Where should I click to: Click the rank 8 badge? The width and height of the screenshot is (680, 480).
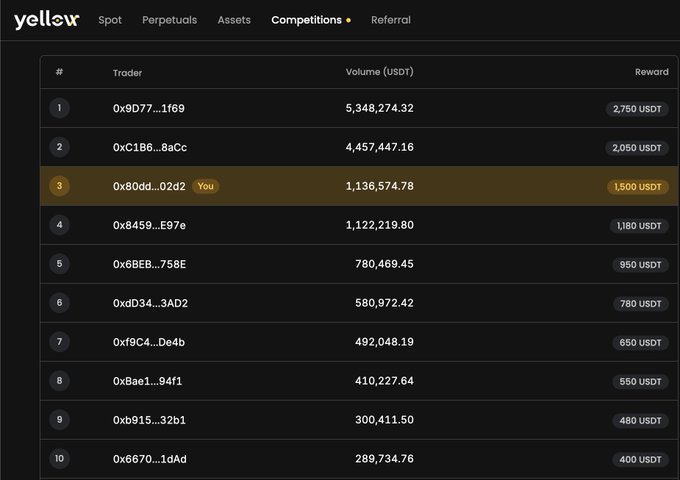[59, 381]
